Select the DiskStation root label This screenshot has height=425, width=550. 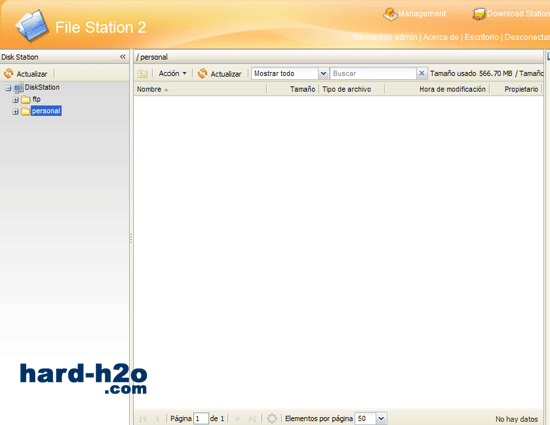42,87
